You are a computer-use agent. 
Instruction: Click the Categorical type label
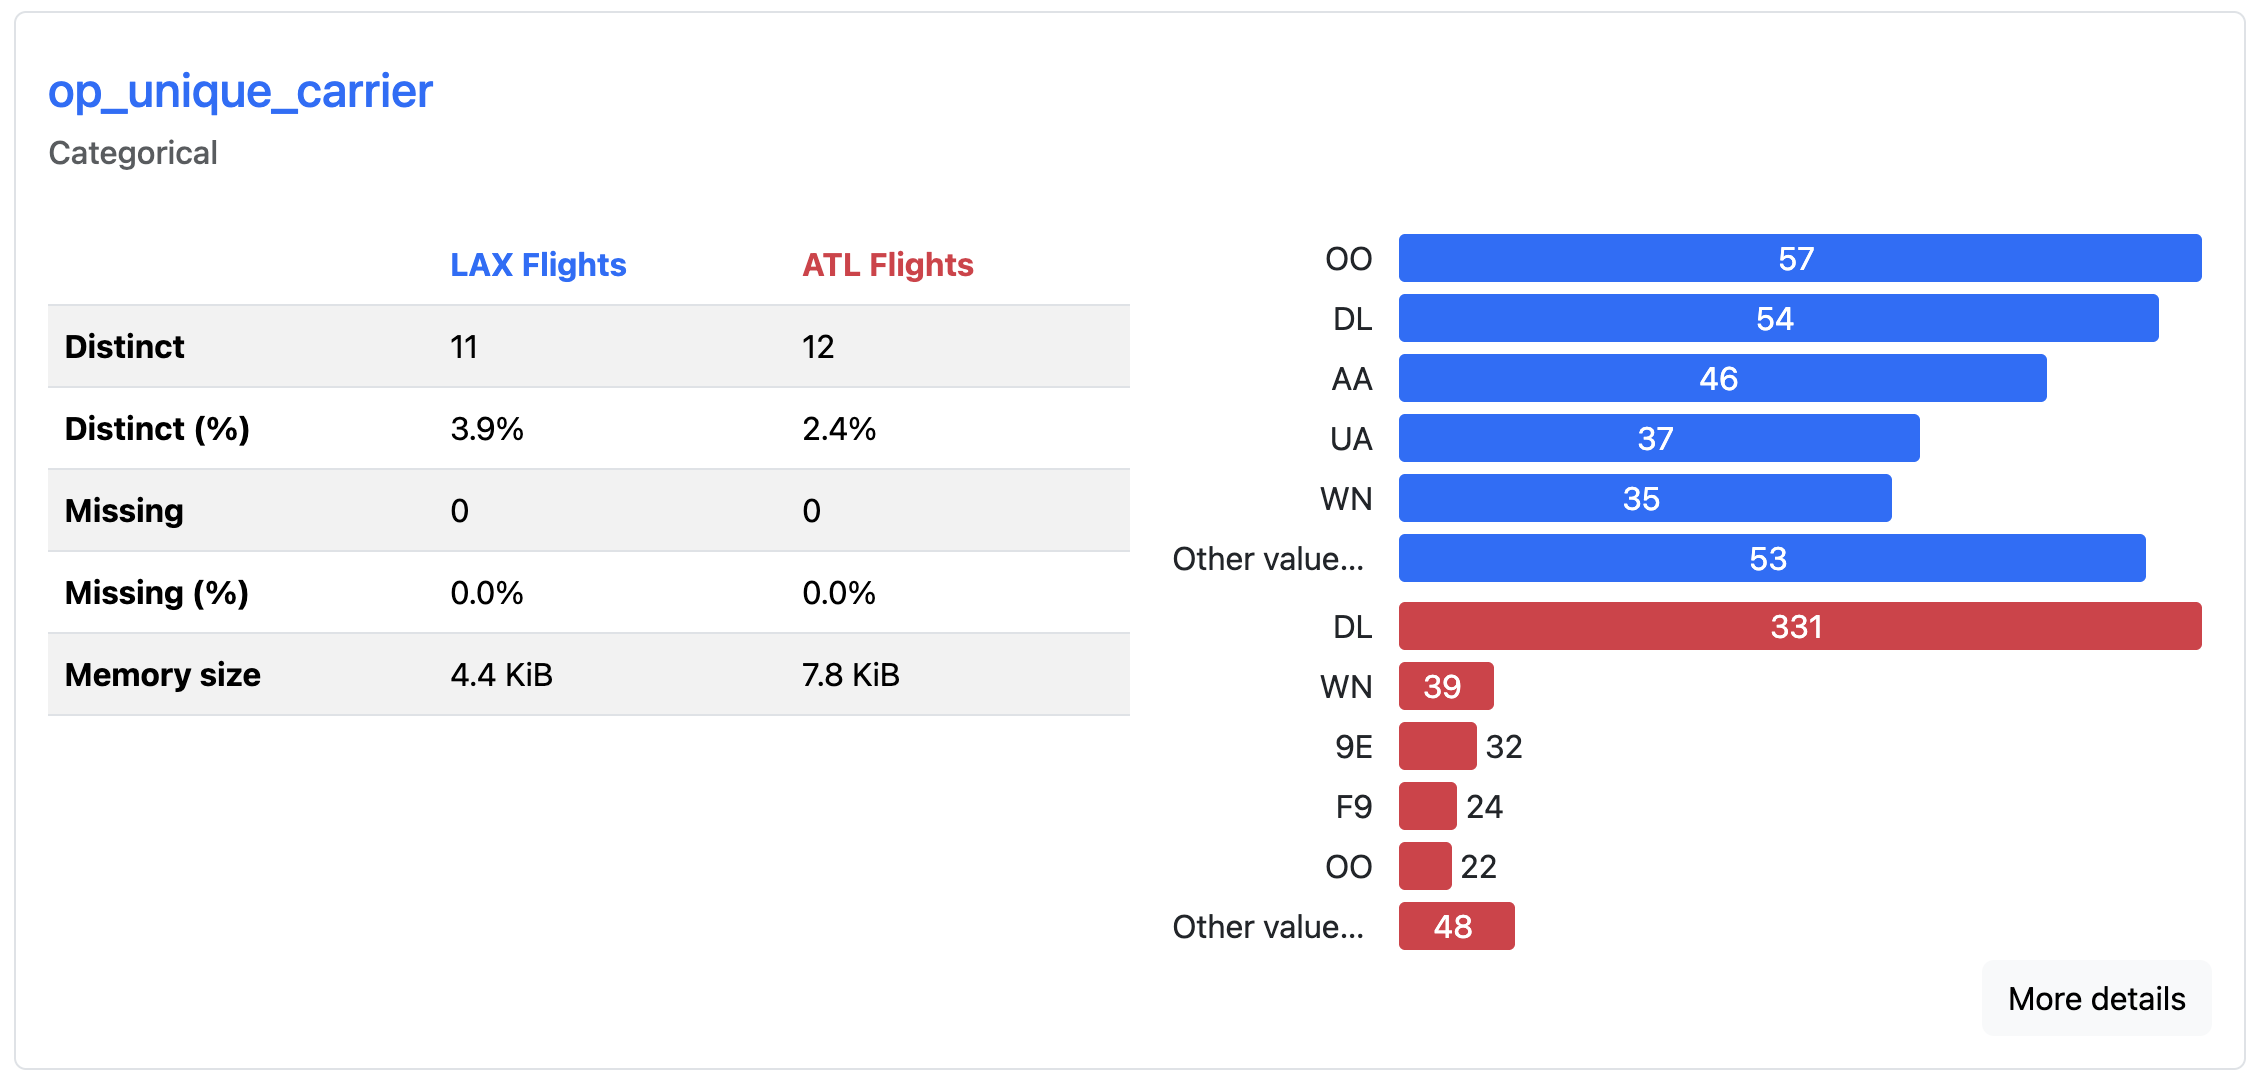(133, 153)
